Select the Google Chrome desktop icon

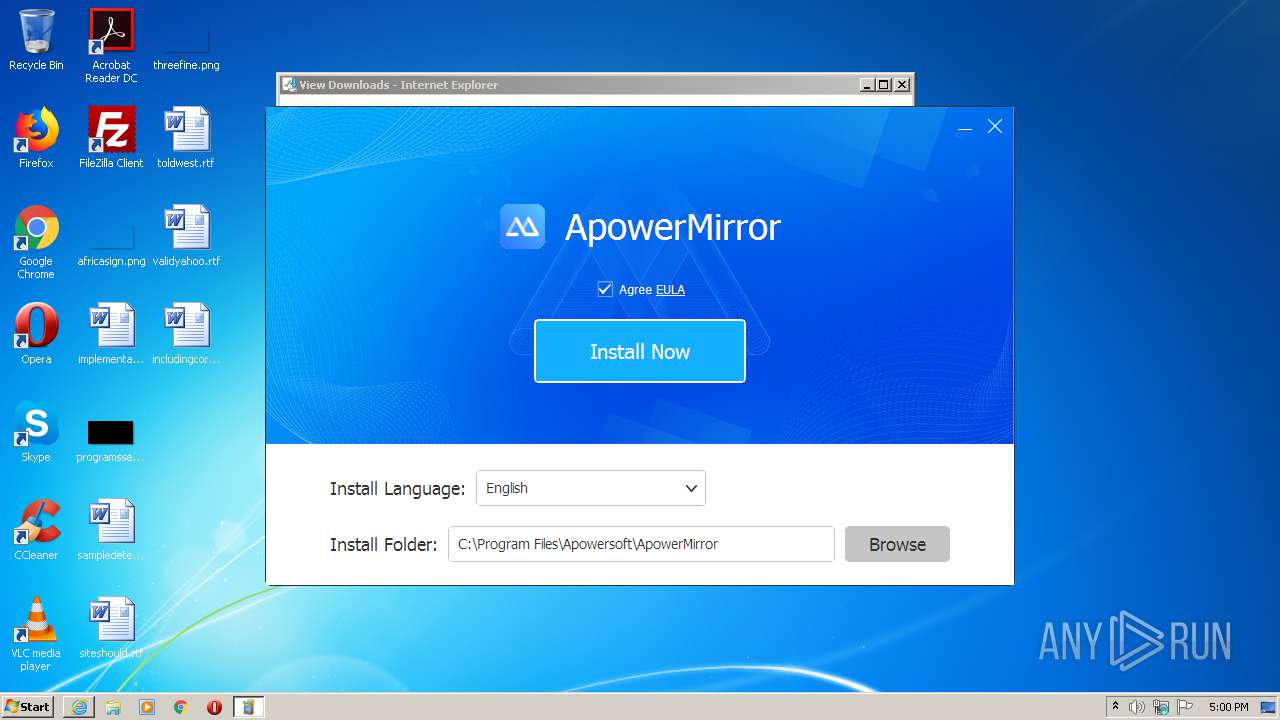coord(36,242)
